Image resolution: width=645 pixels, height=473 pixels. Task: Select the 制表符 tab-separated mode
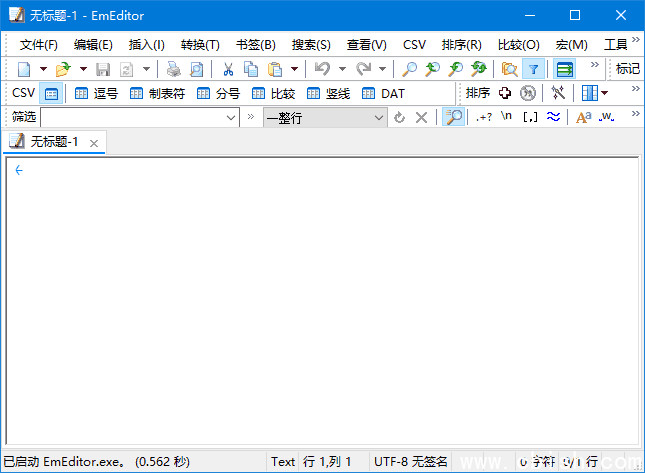click(157, 94)
